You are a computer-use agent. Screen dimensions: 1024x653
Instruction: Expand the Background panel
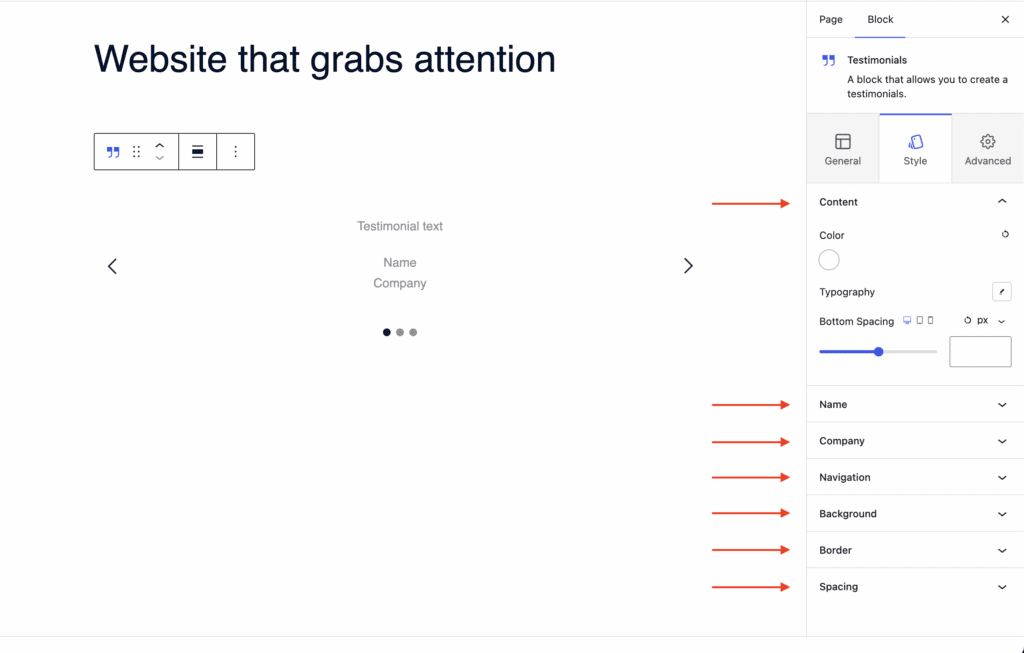click(914, 514)
